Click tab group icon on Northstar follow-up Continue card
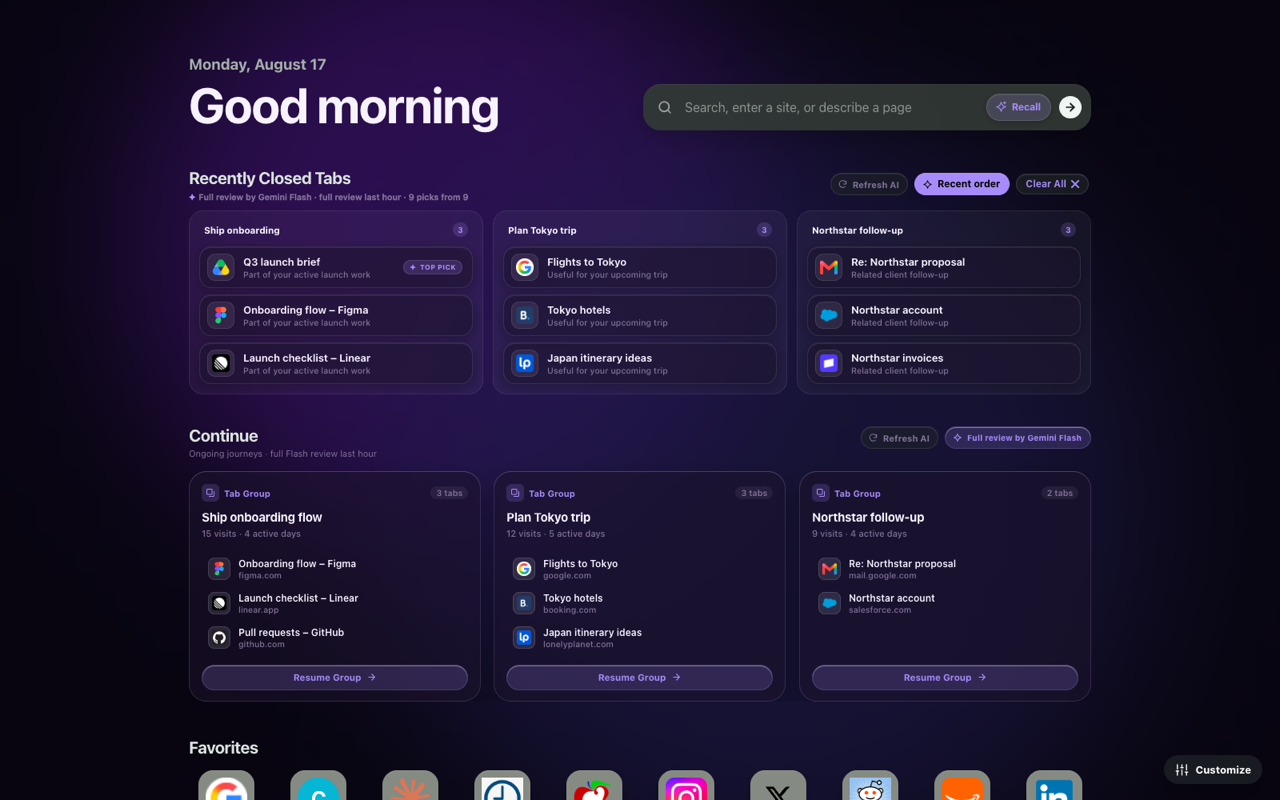The width and height of the screenshot is (1280, 800). pos(820,493)
